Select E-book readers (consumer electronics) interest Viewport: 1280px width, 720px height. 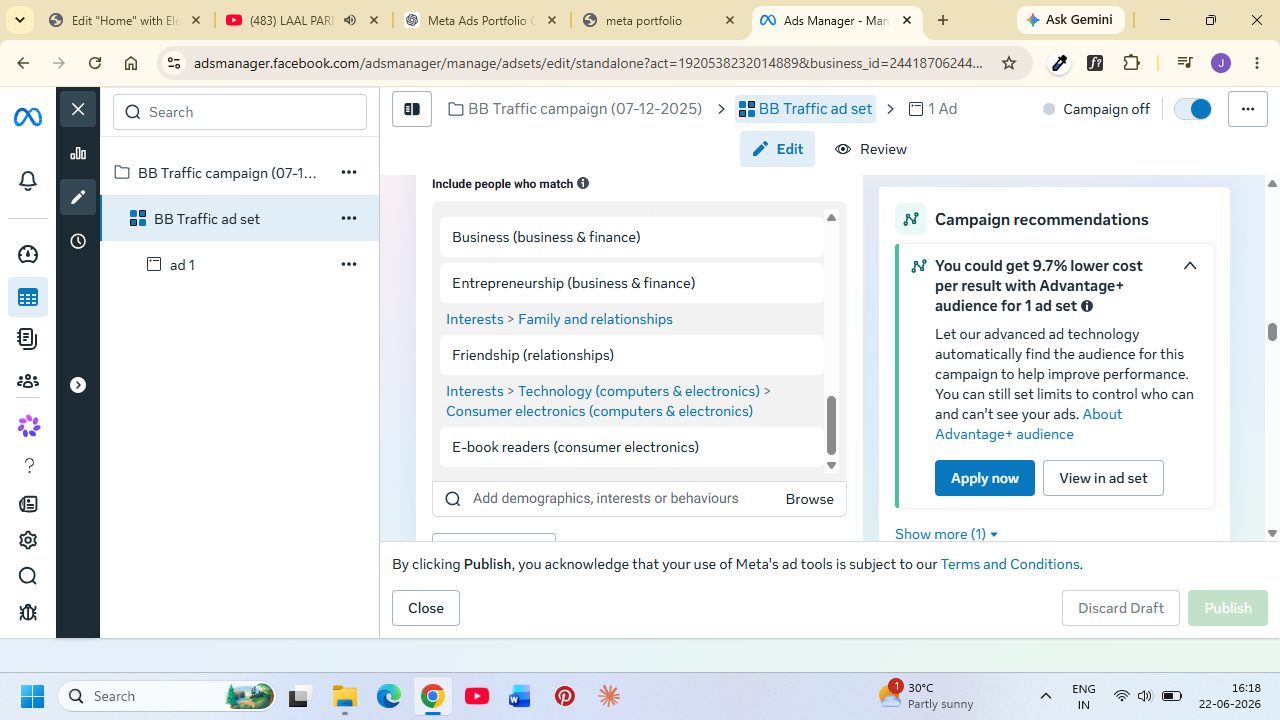(632, 447)
